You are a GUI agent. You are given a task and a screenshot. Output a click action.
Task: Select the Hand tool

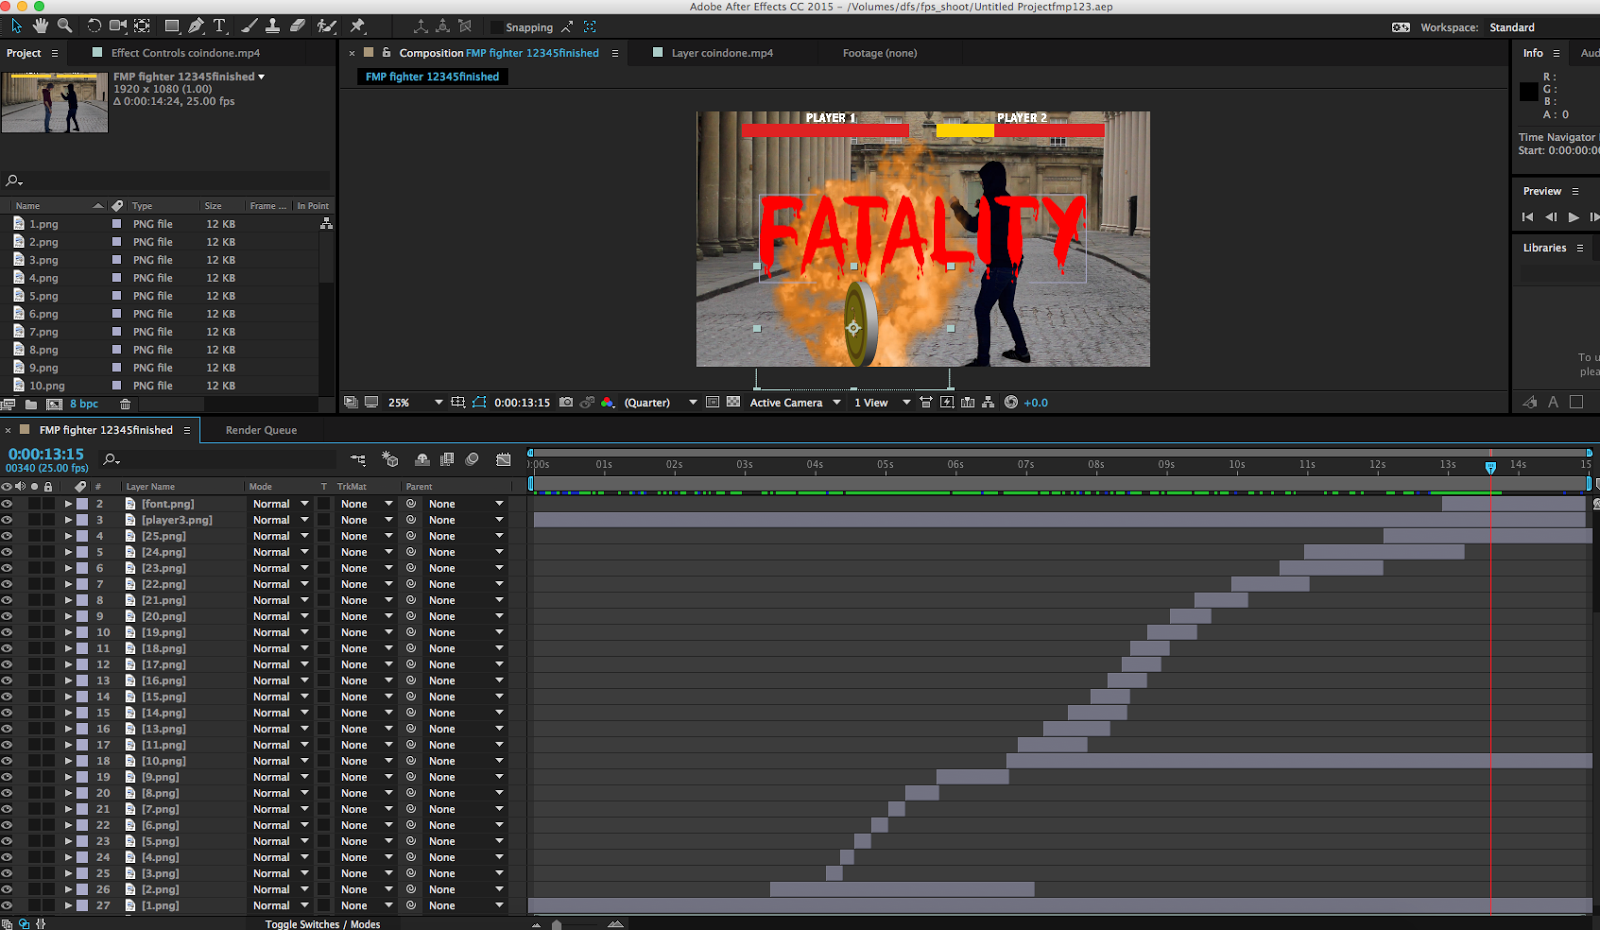click(41, 26)
